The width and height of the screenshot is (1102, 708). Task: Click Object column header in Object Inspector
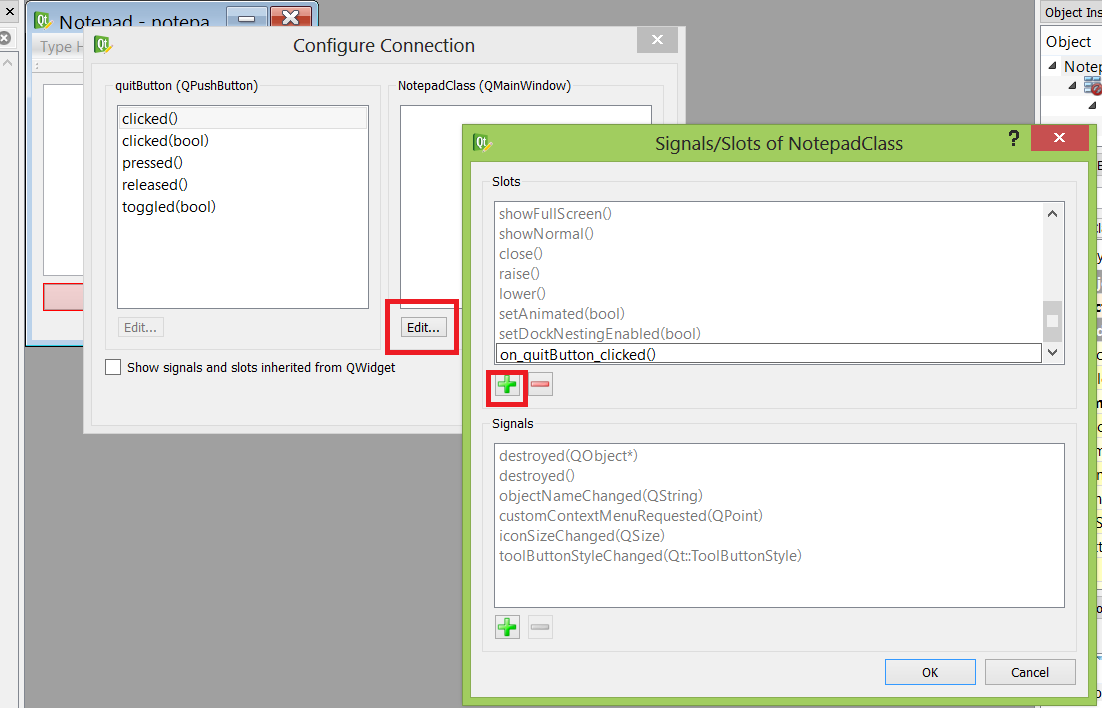pos(1072,41)
